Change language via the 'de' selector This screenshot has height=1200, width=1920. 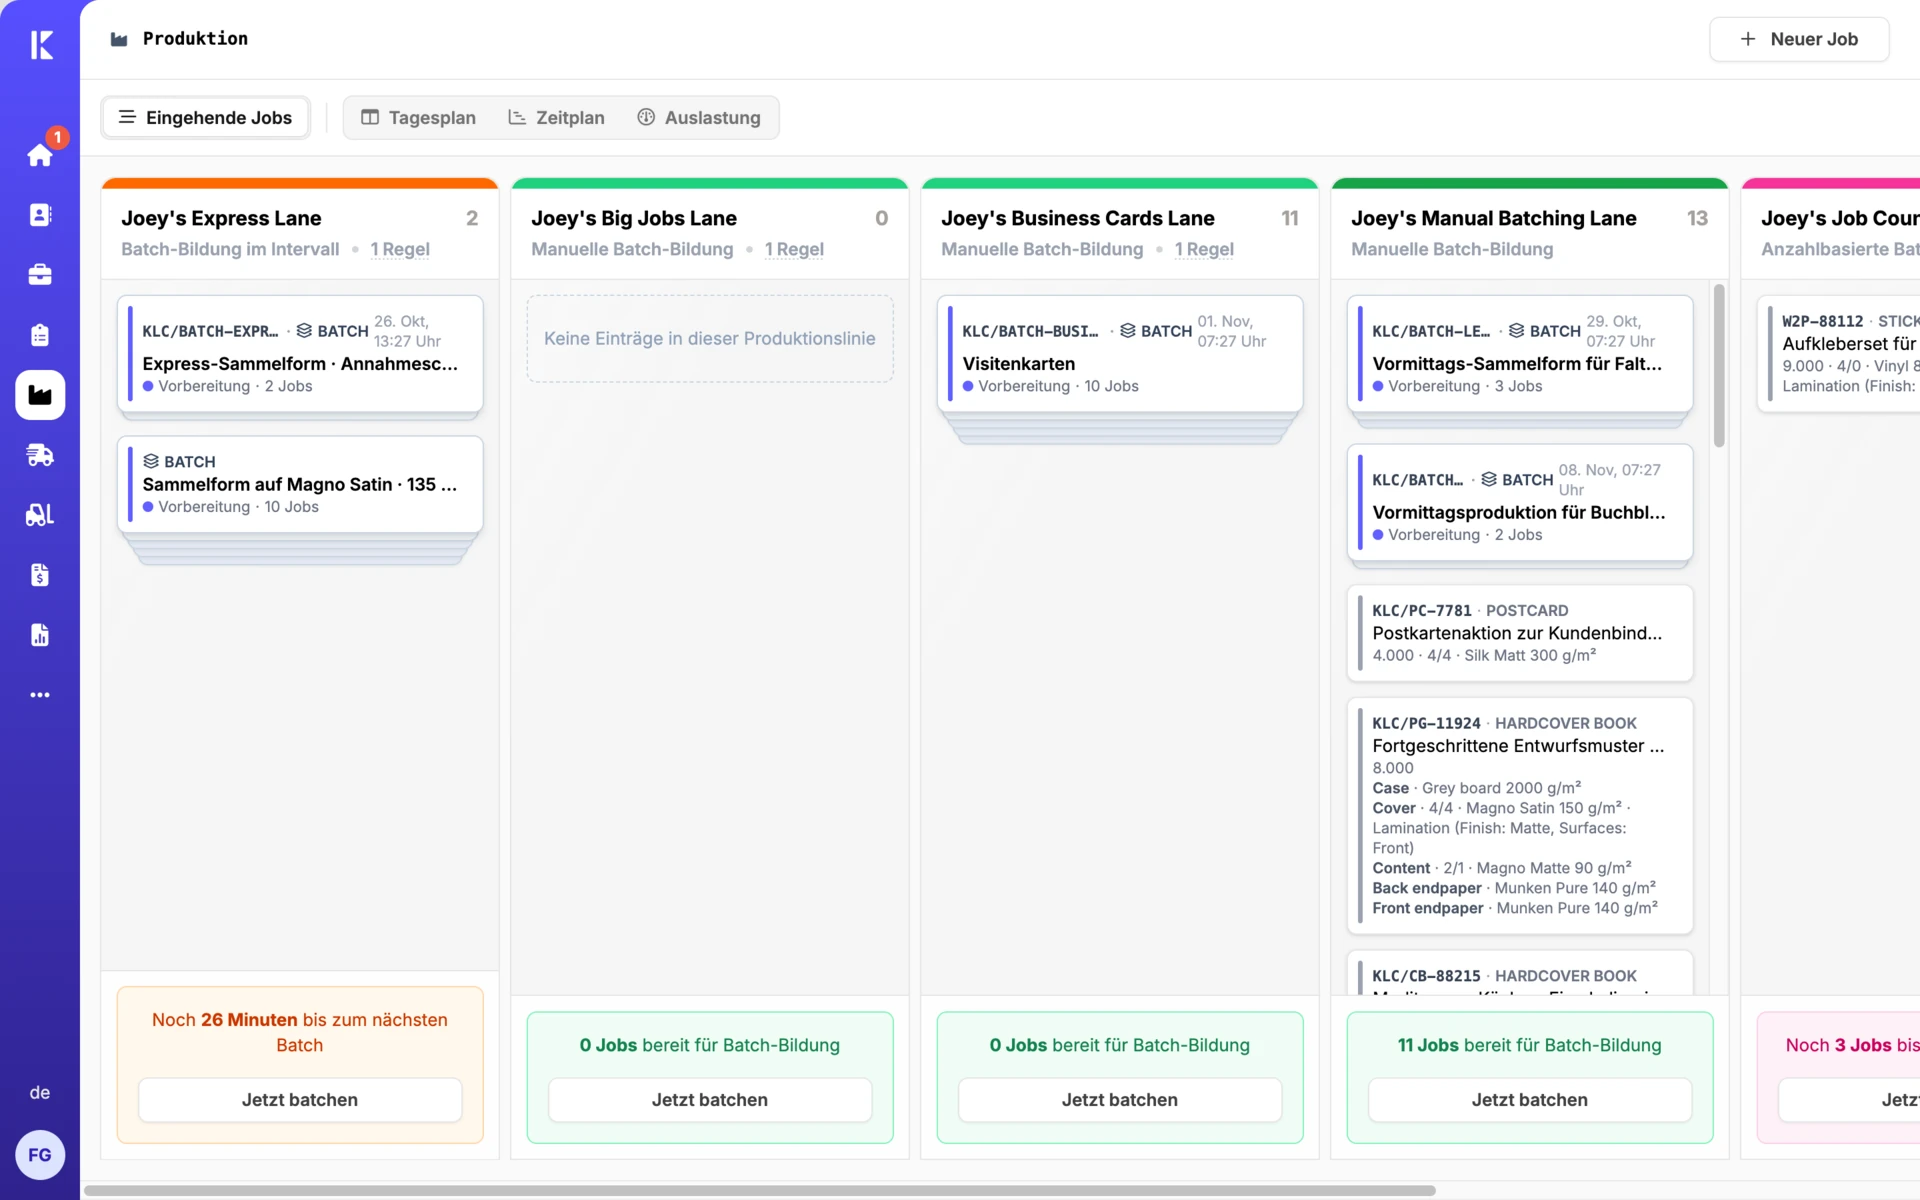click(40, 1093)
